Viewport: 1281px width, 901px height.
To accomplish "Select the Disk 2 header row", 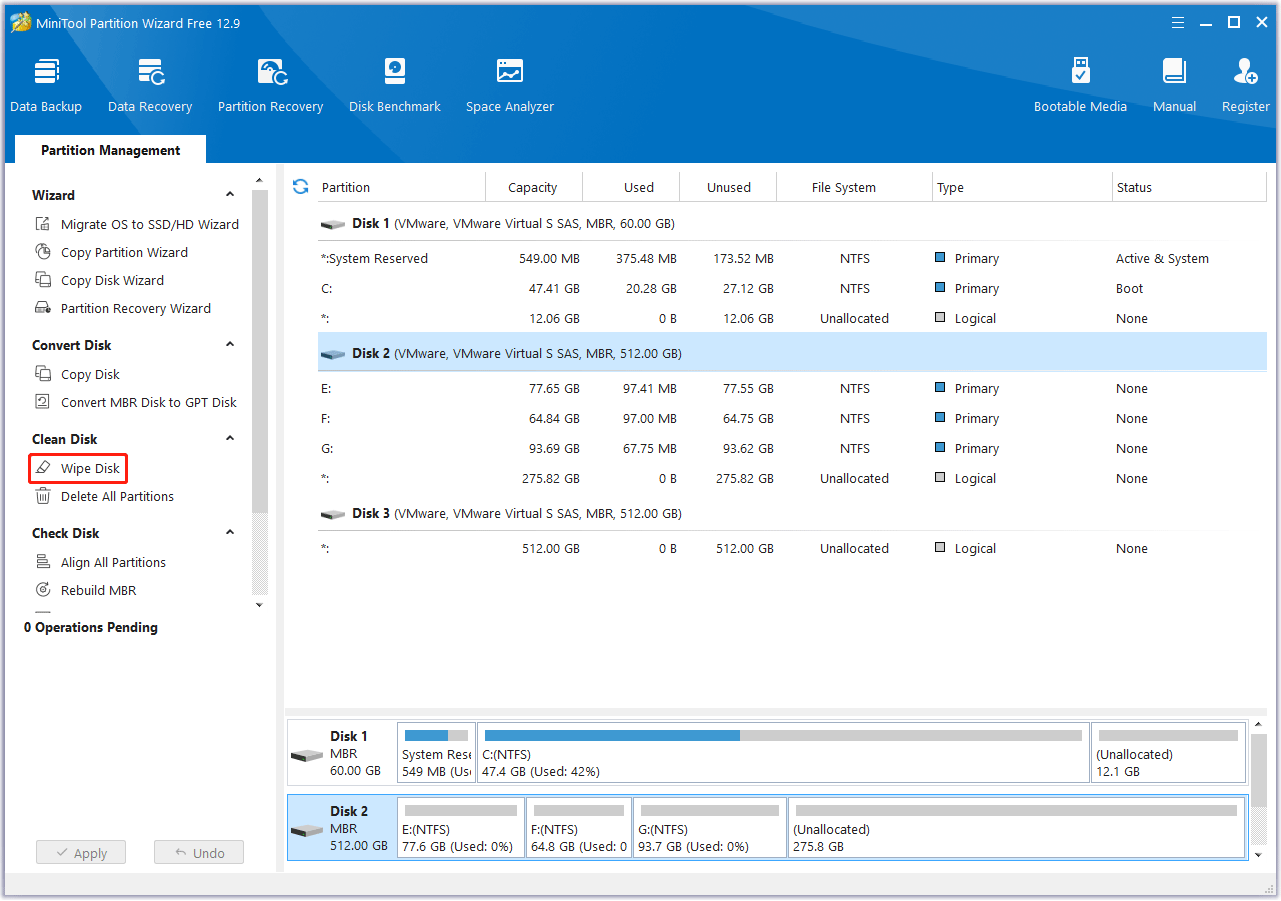I will (792, 353).
